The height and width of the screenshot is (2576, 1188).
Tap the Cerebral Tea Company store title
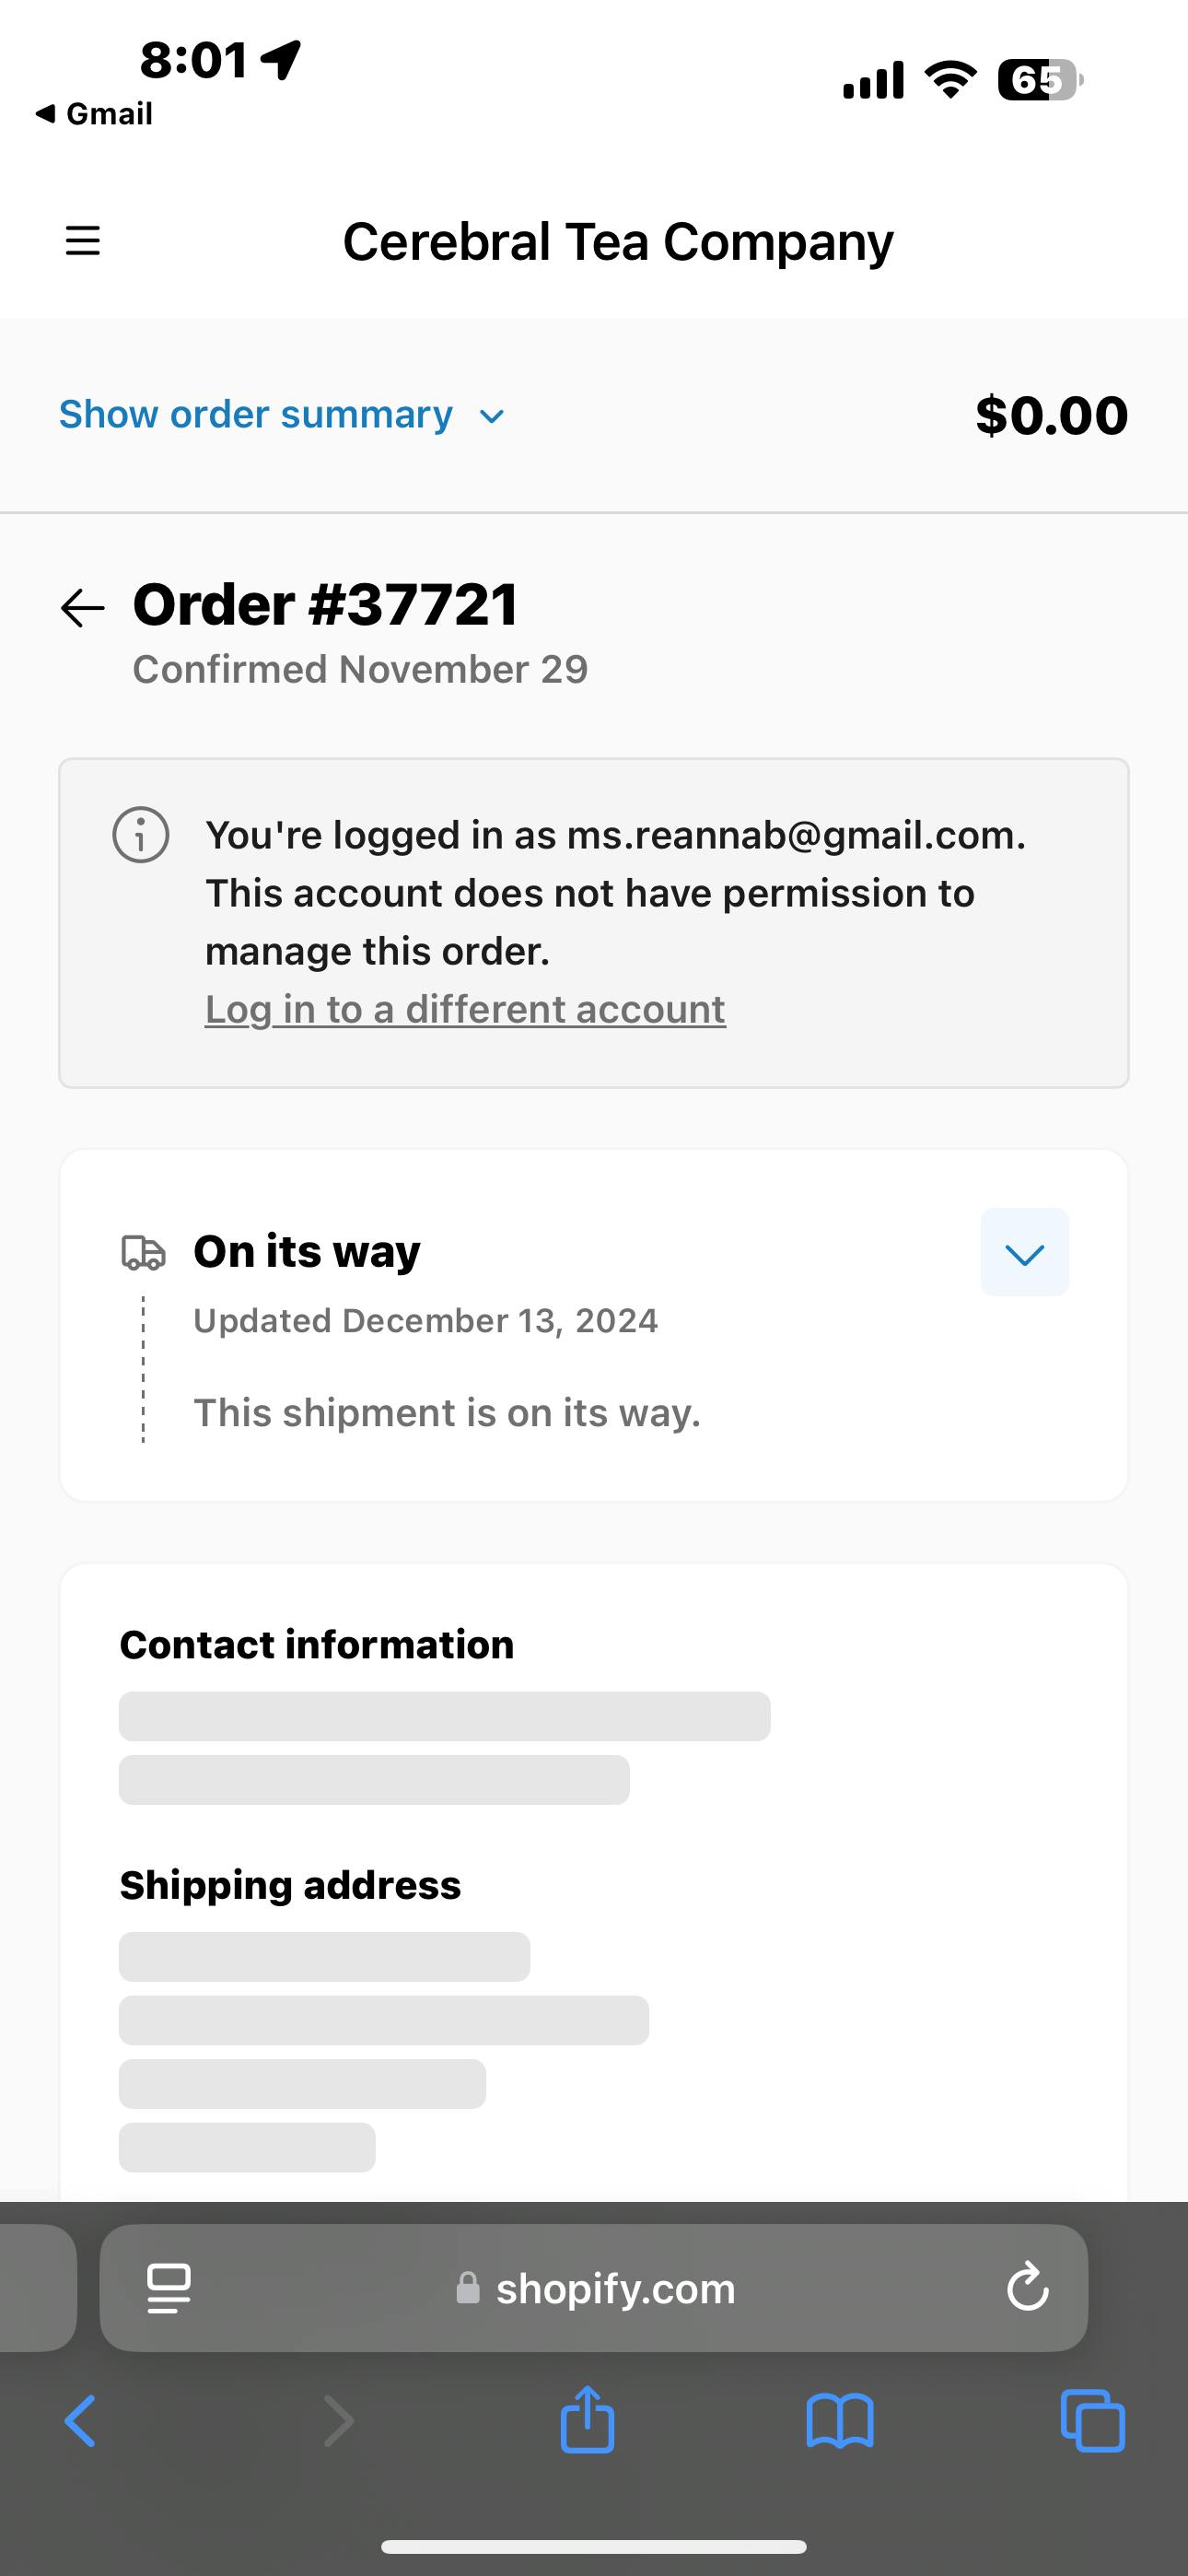click(618, 242)
